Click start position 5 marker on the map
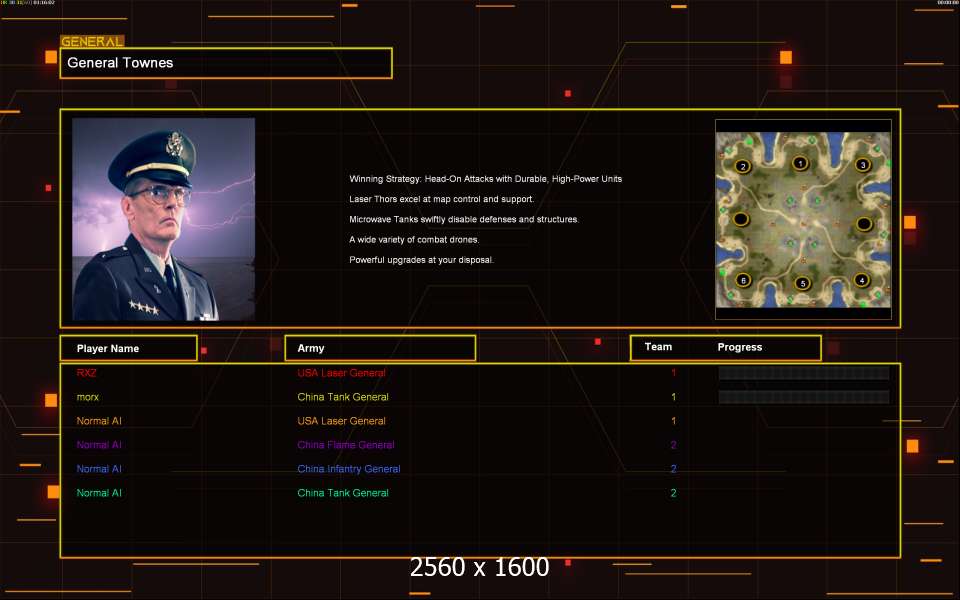The width and height of the screenshot is (960, 600). (x=803, y=283)
